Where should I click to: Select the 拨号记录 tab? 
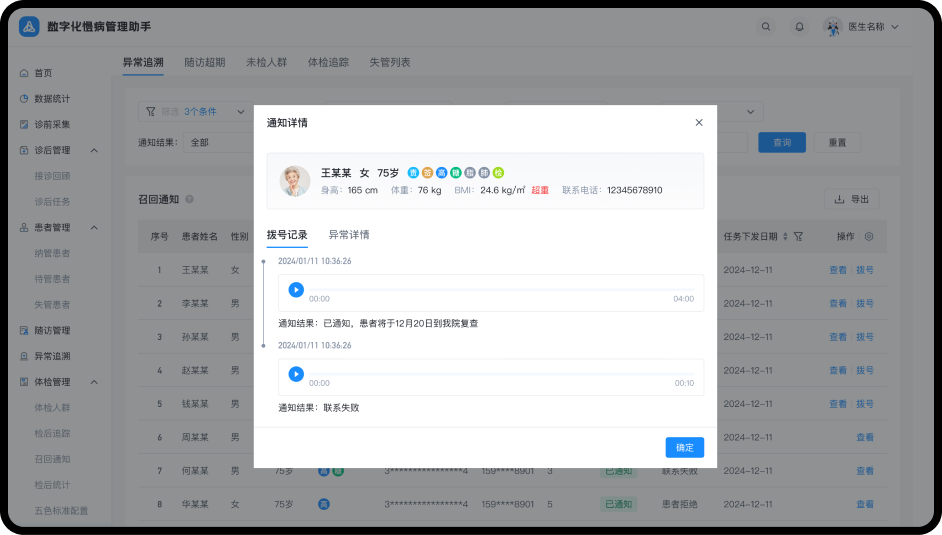(287, 235)
